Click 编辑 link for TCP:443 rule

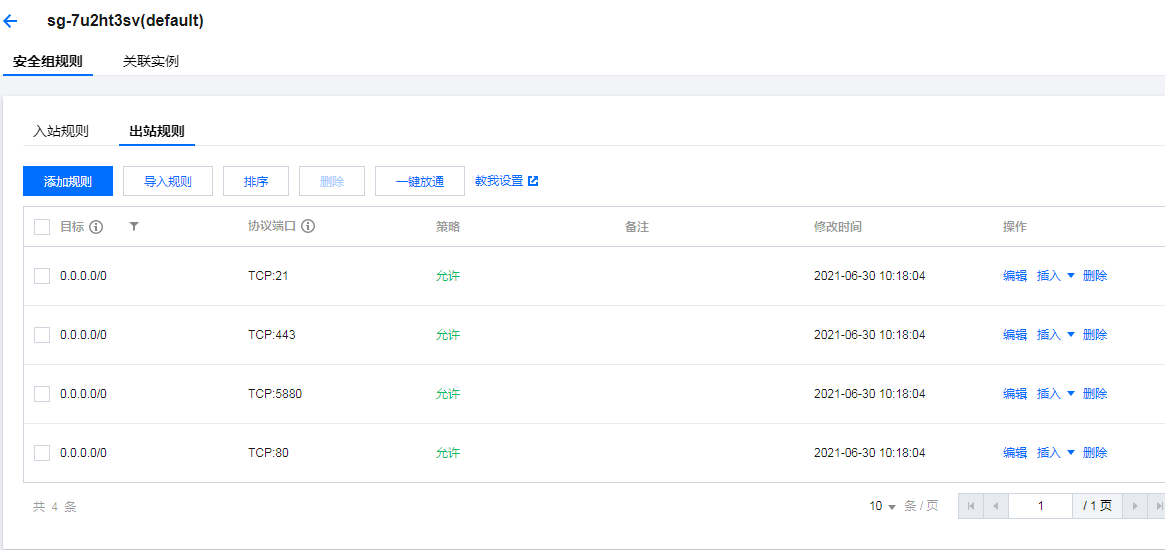click(1015, 335)
